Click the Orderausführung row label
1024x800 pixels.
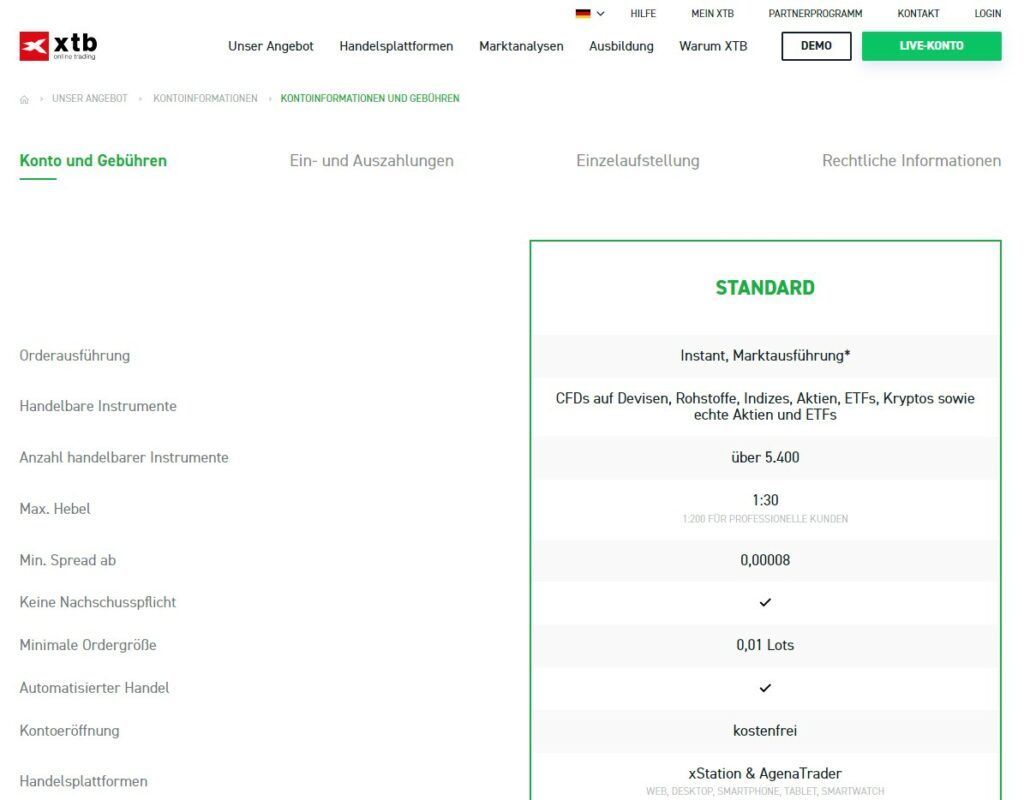pyautogui.click(x=74, y=356)
